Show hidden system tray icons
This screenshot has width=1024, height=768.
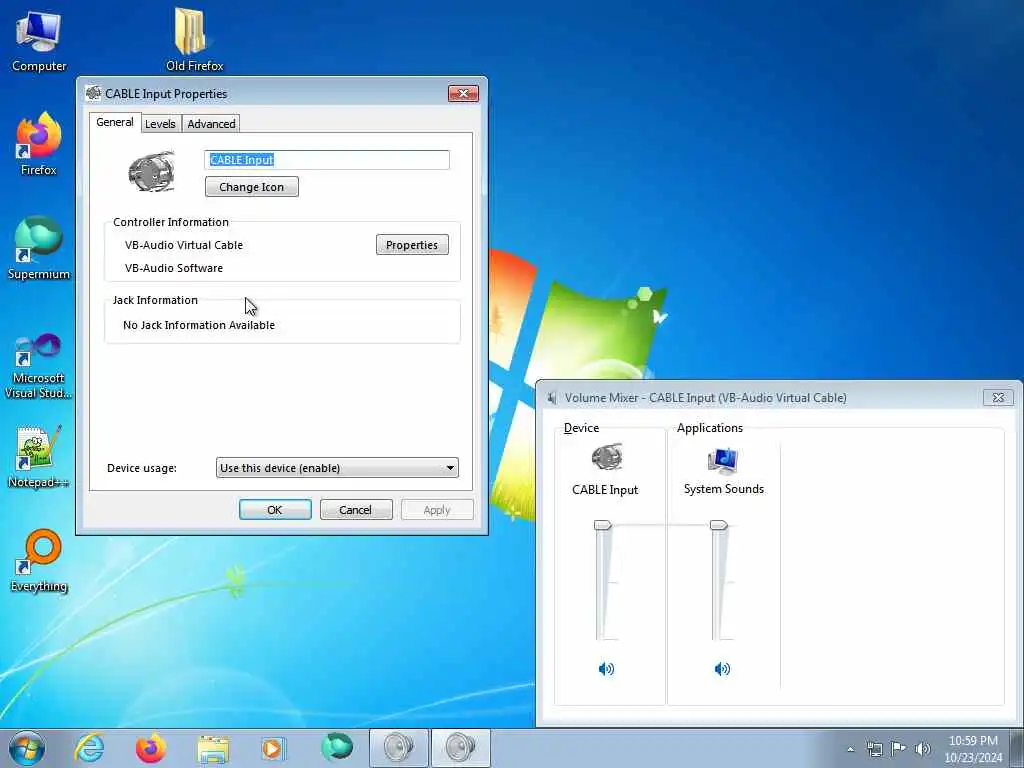[x=850, y=749]
